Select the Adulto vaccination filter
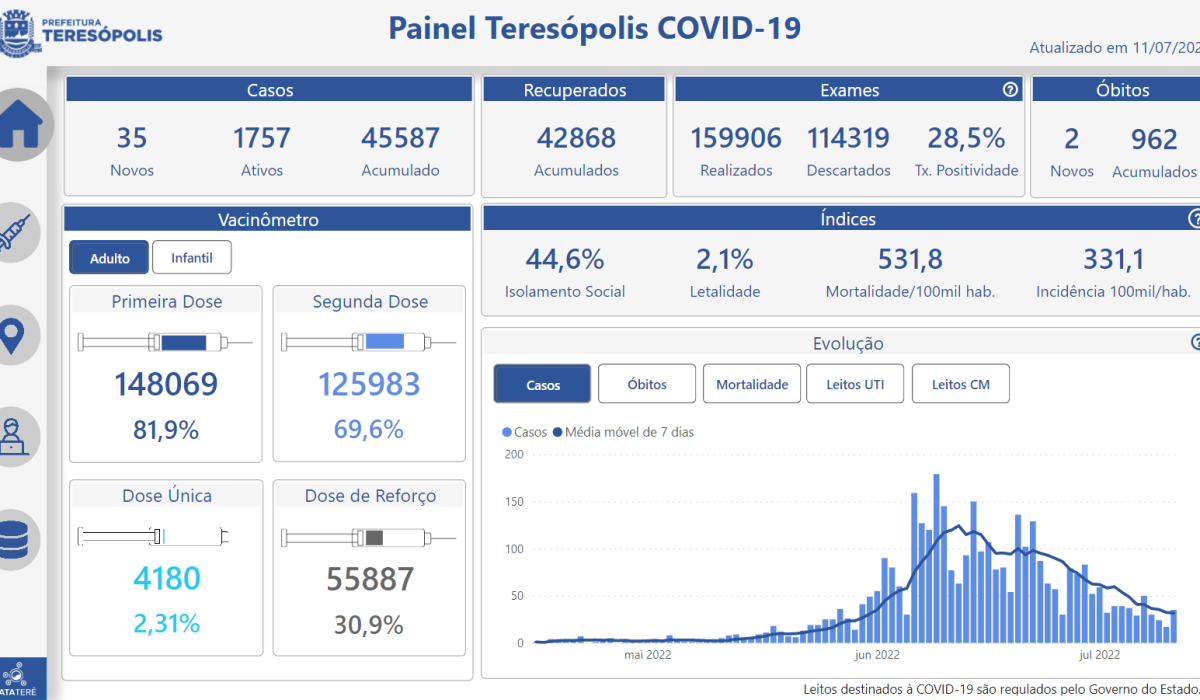The height and width of the screenshot is (700, 1200). click(x=109, y=258)
